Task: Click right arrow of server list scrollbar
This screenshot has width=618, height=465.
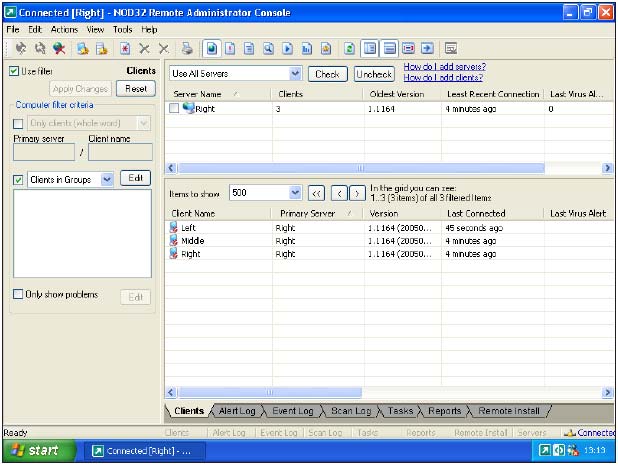Action: pyautogui.click(x=607, y=168)
